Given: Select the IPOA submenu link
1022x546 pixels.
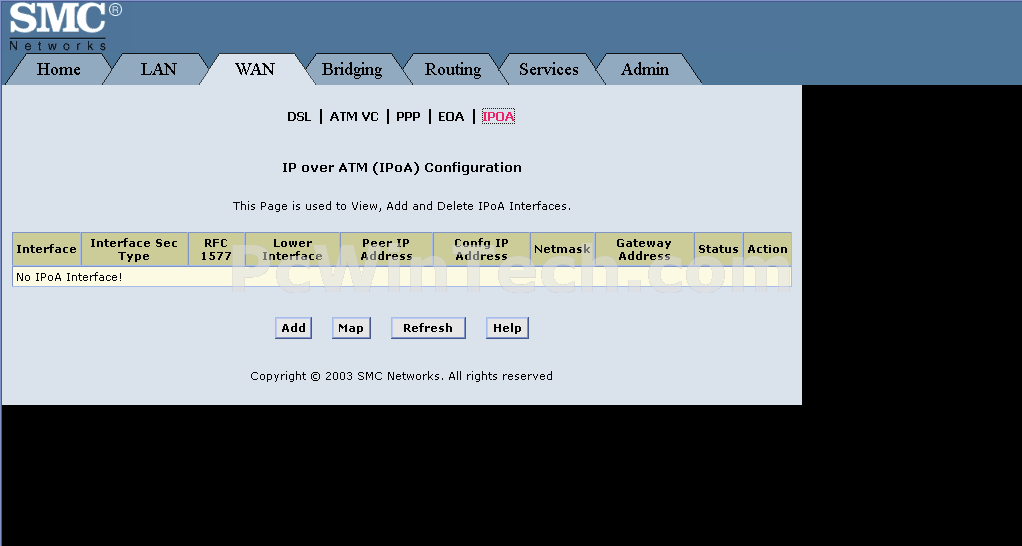Looking at the screenshot, I should [499, 117].
